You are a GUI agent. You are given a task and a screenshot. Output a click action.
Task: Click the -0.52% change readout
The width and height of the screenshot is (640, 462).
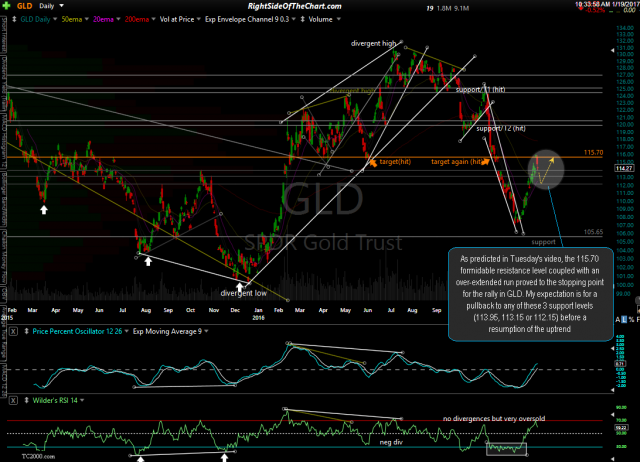(595, 10)
